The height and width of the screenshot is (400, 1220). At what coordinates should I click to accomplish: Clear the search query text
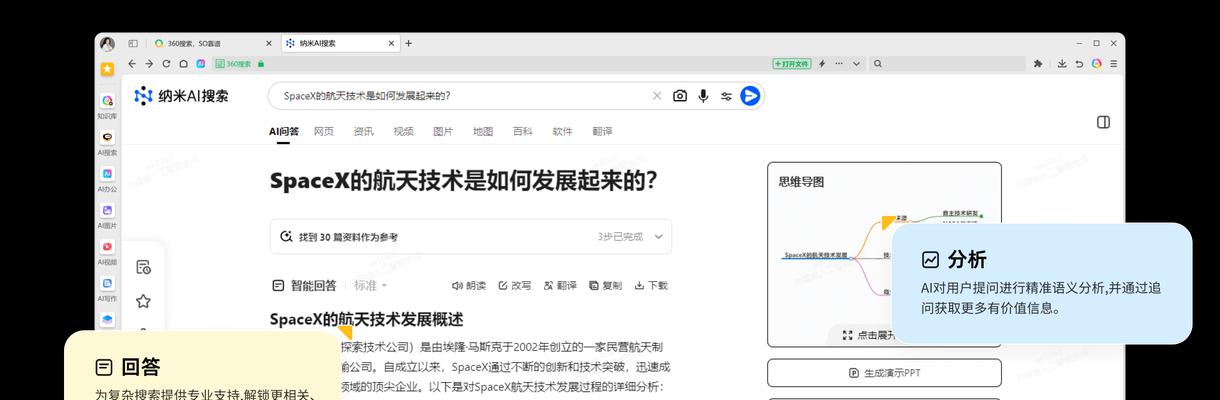tap(657, 96)
